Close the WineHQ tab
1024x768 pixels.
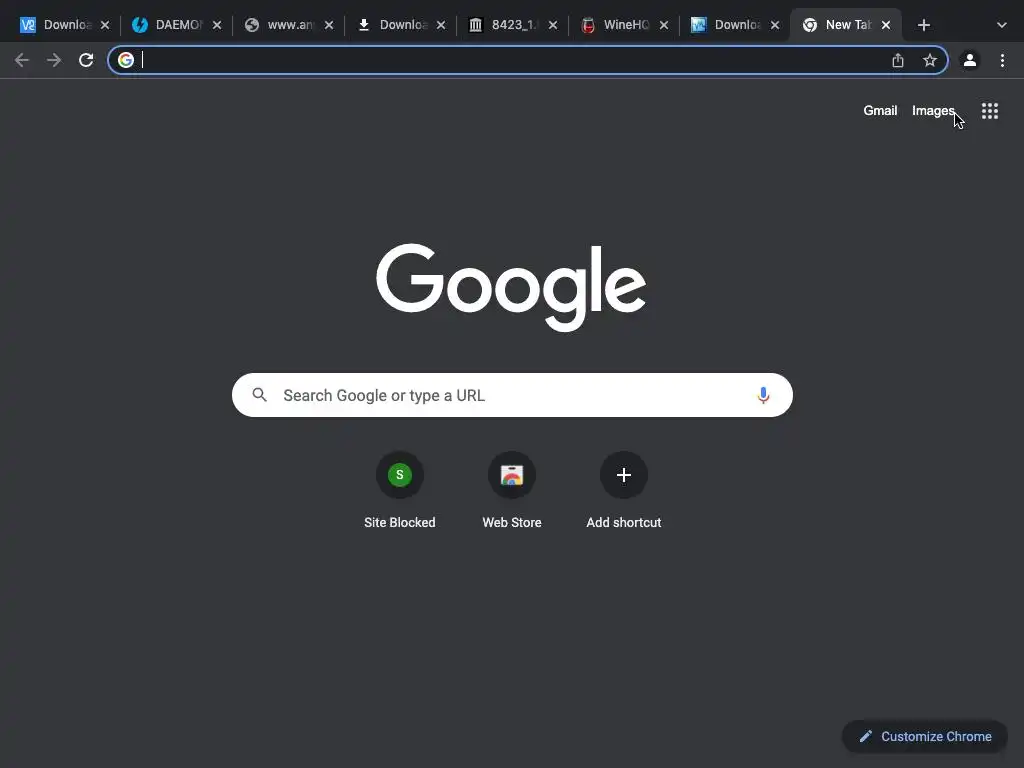coord(664,25)
